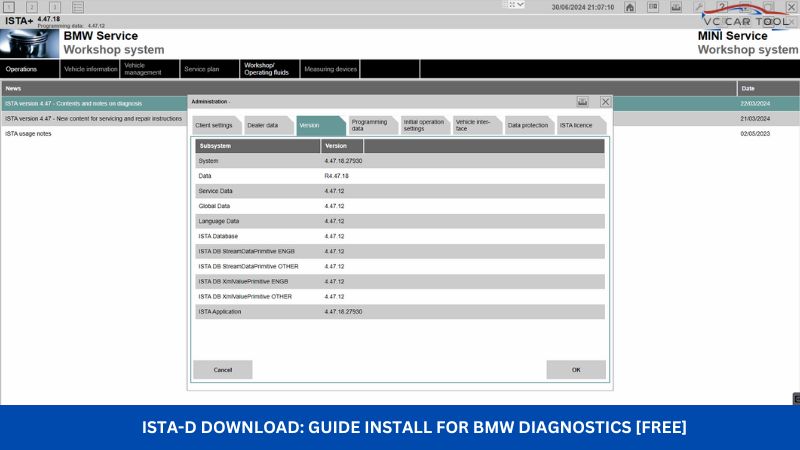Viewport: 800px width, 450px height.
Task: Open ISTA usage notes news item
Action: point(28,134)
